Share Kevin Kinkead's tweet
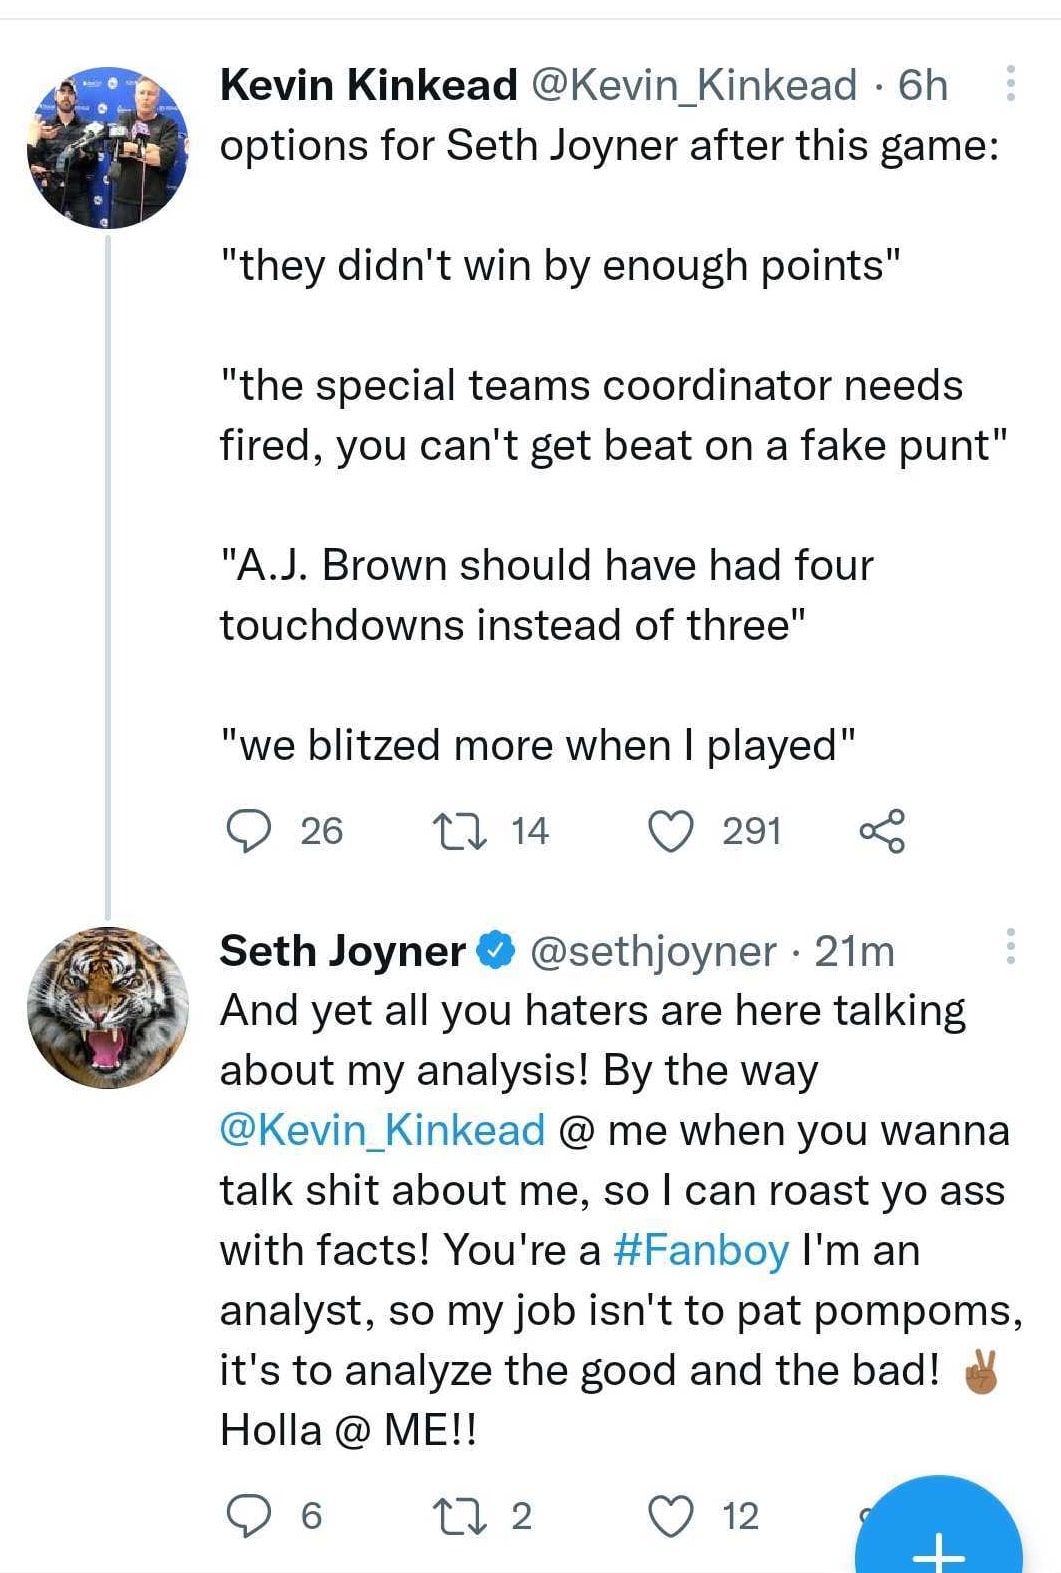 882,831
